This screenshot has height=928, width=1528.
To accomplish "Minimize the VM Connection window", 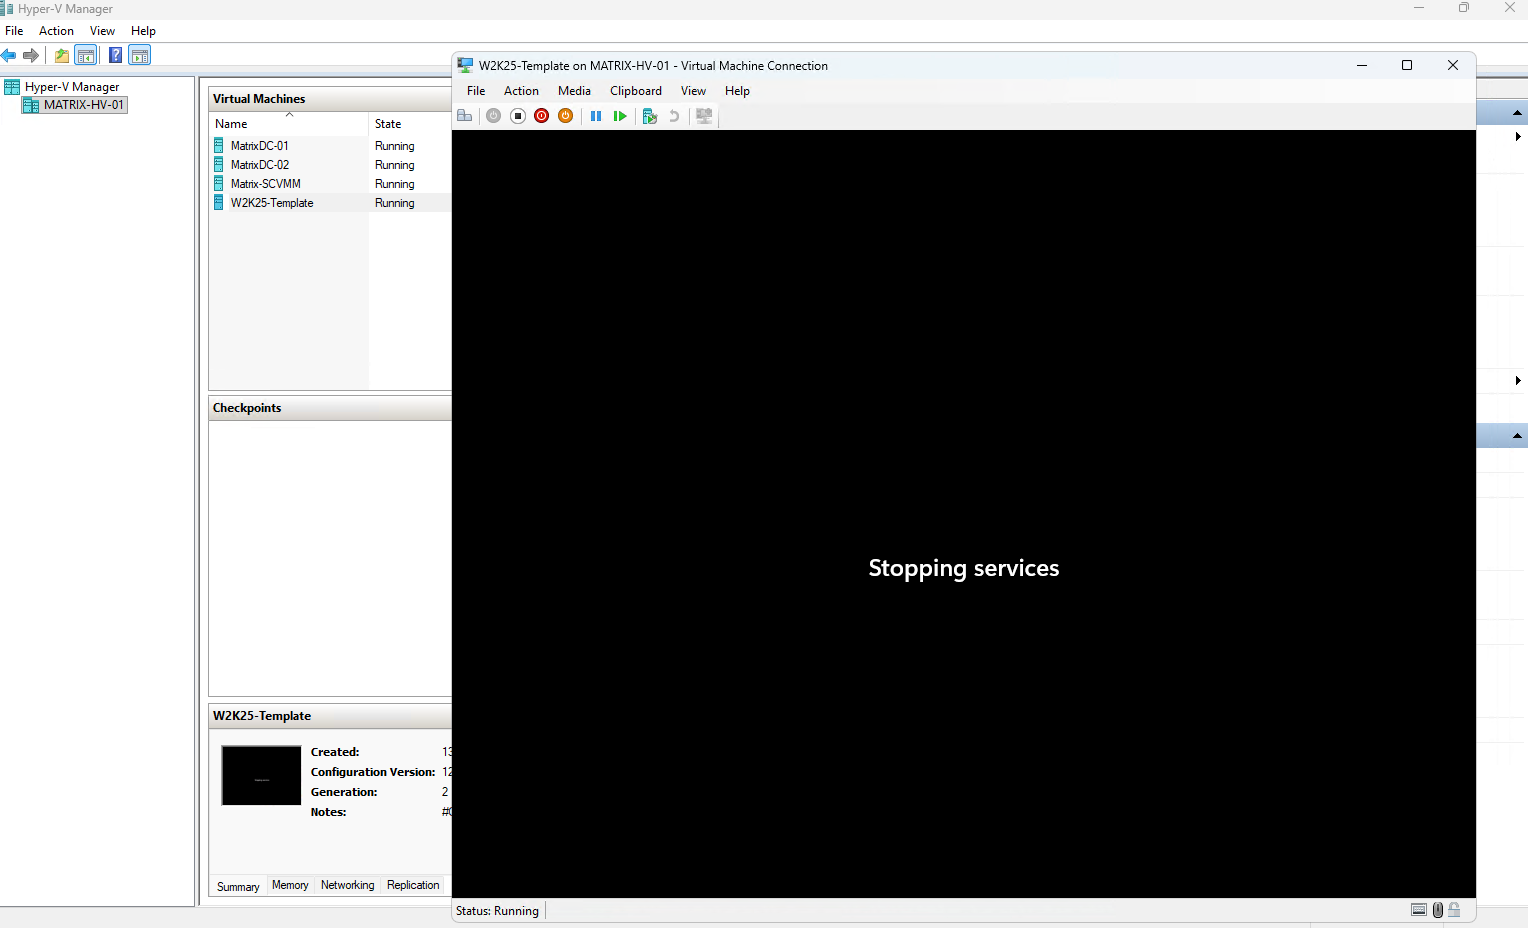I will (x=1362, y=65).
